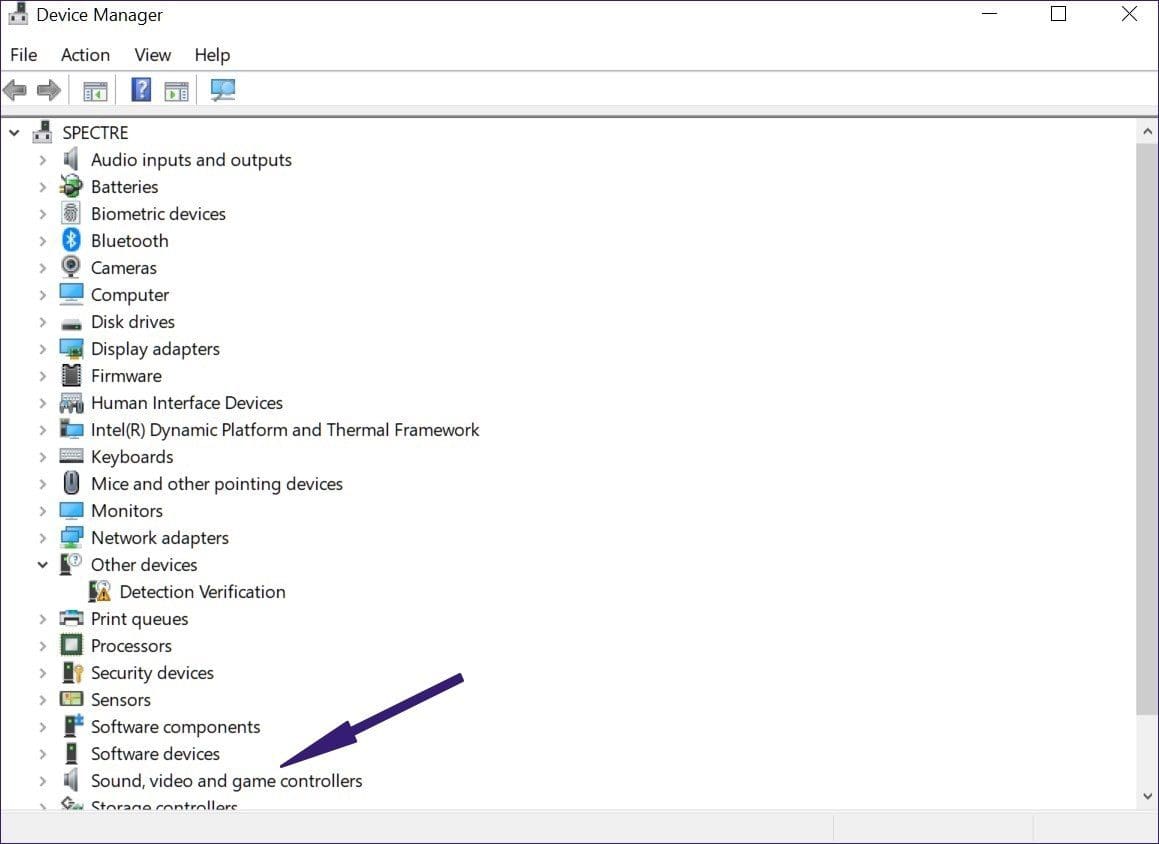Image resolution: width=1159 pixels, height=844 pixels.
Task: Click the Forward arrow toolbar icon
Action: click(x=49, y=90)
